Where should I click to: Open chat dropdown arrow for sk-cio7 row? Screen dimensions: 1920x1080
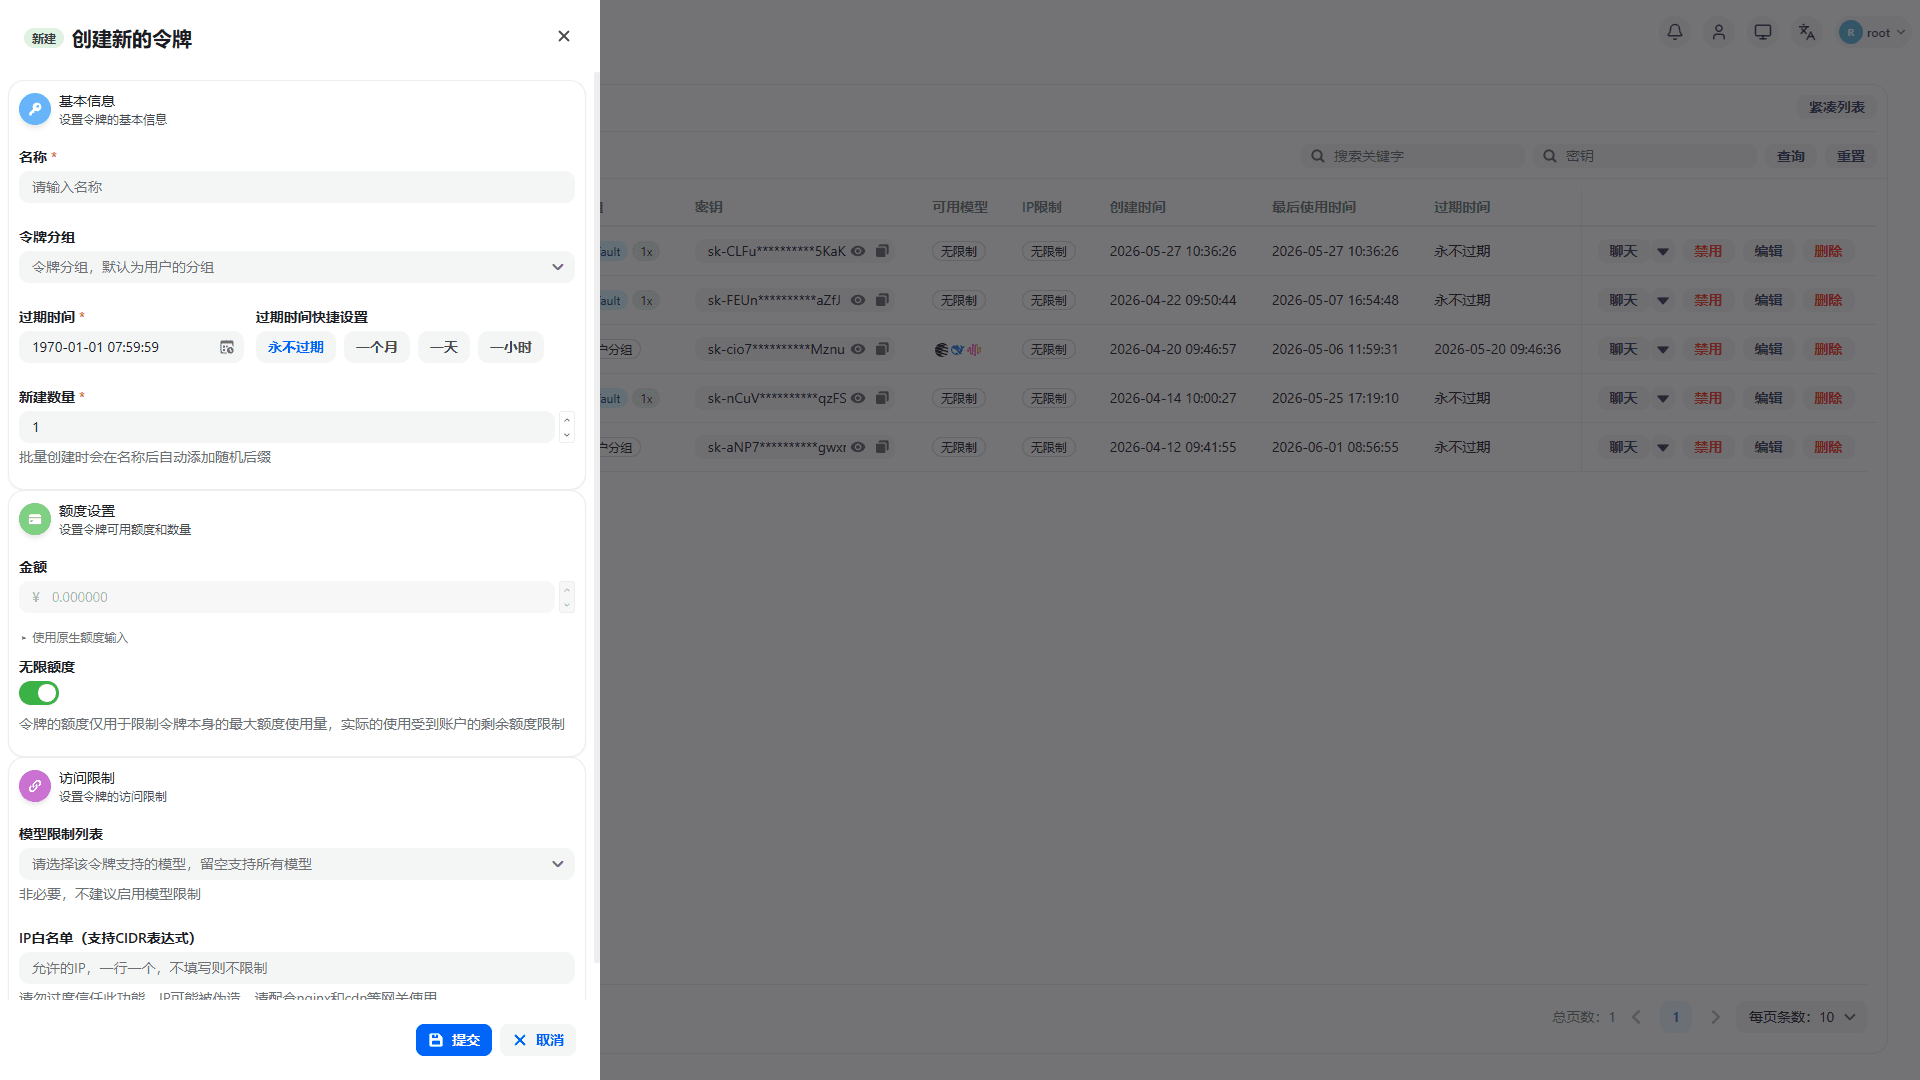pos(1663,350)
